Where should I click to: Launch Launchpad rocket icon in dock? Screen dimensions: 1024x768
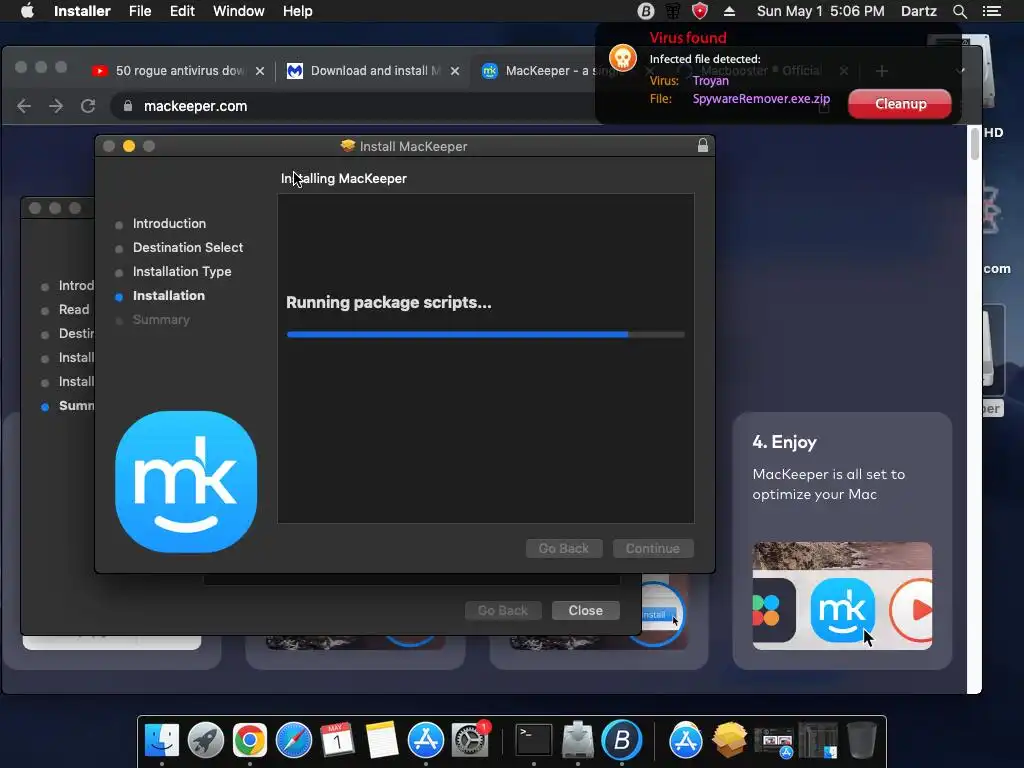coord(206,740)
